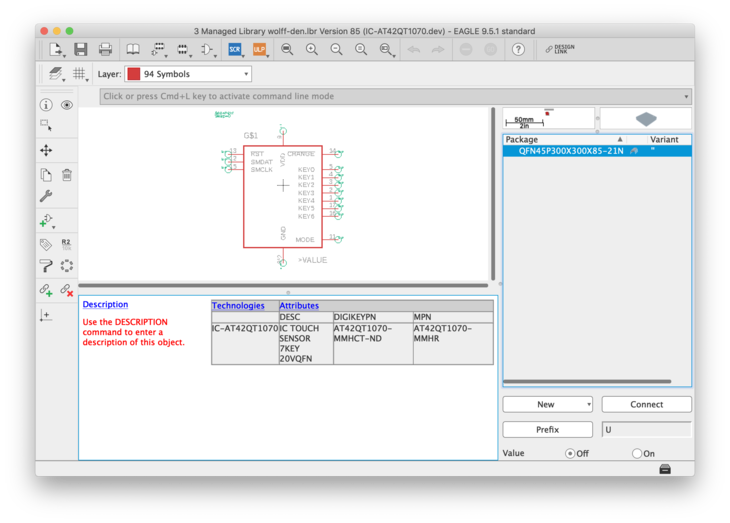
Task: Set Value to Off
Action: (570, 453)
